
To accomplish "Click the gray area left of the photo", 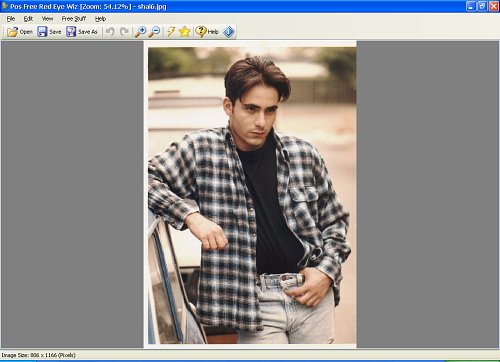I will click(72, 194).
